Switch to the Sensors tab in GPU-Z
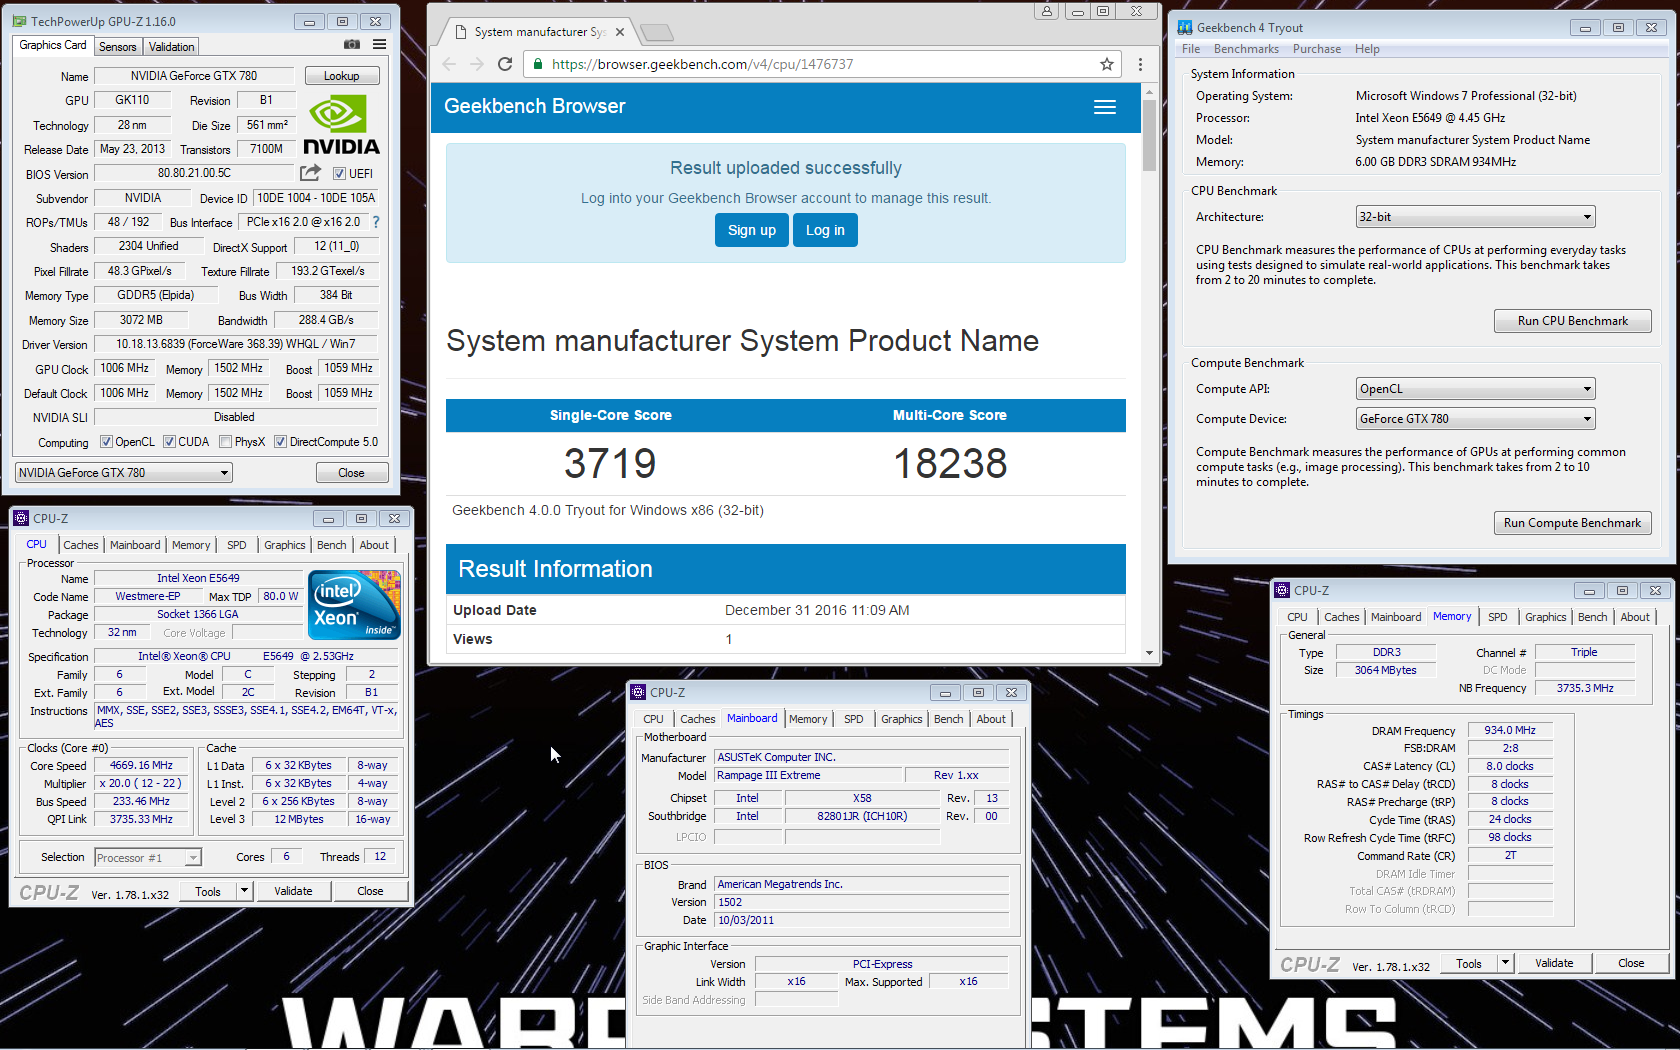1680x1050 pixels. (117, 47)
